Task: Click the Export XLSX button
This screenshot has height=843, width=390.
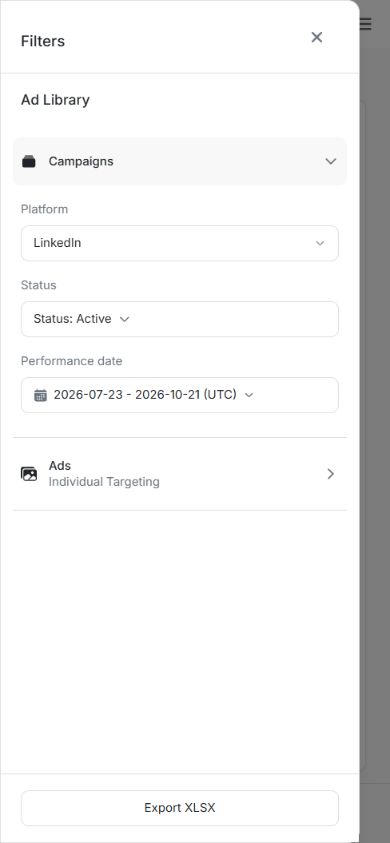Action: tap(180, 808)
